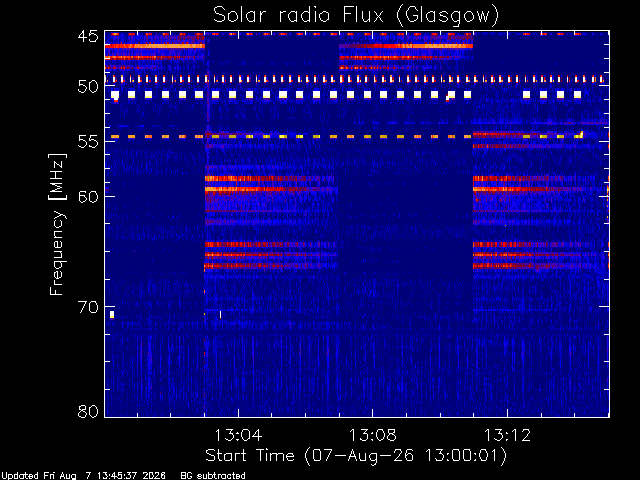The image size is (640, 480).
Task: Click the 'BG subtracted' status text
Action: (x=213, y=476)
